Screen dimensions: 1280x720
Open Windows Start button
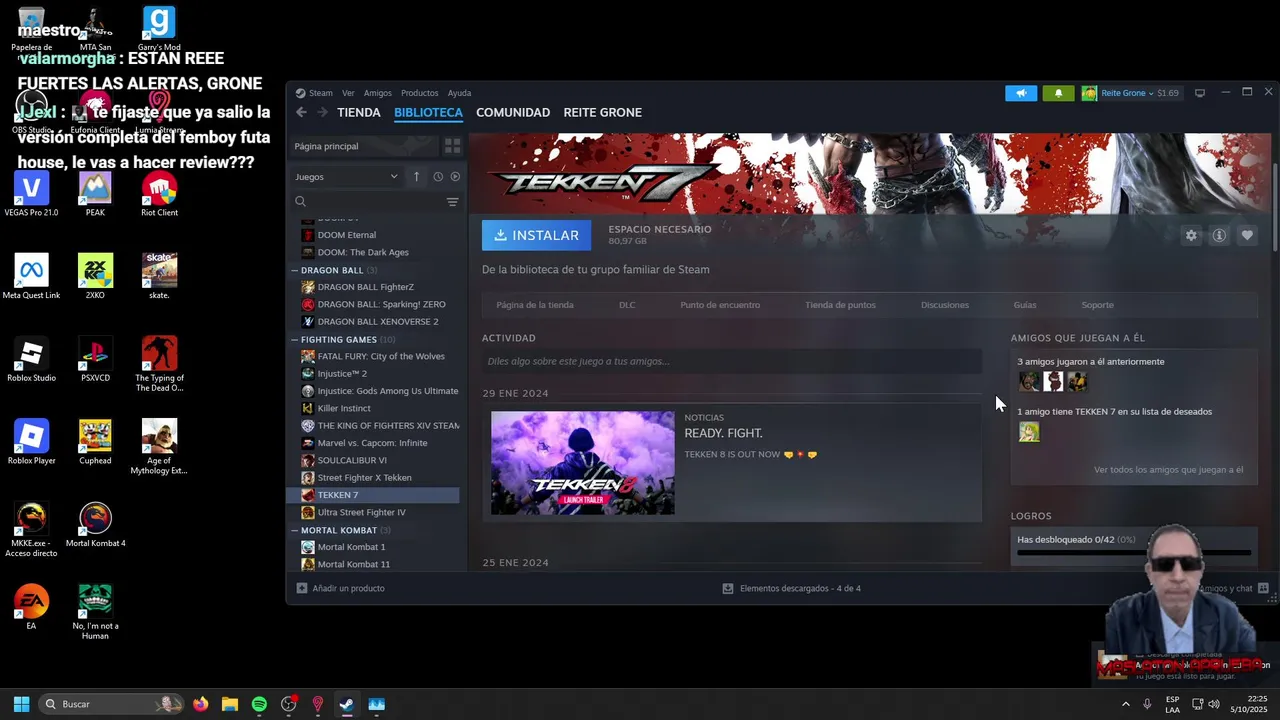tap(21, 704)
